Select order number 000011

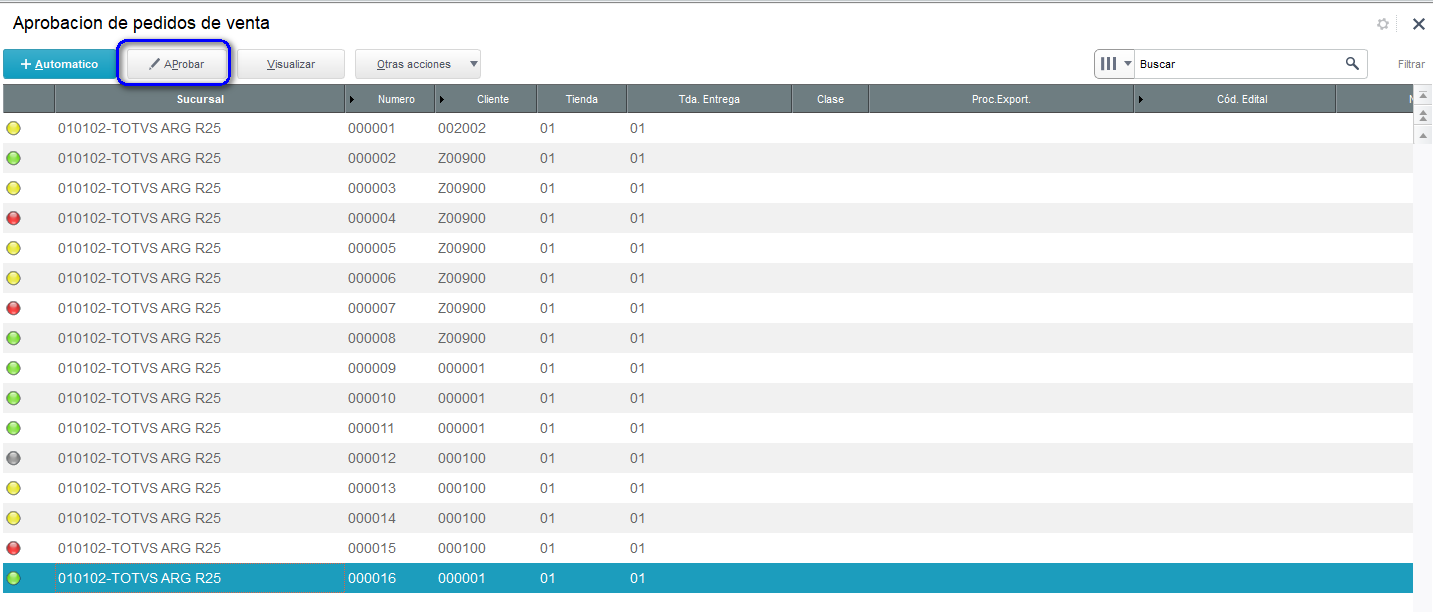click(372, 428)
